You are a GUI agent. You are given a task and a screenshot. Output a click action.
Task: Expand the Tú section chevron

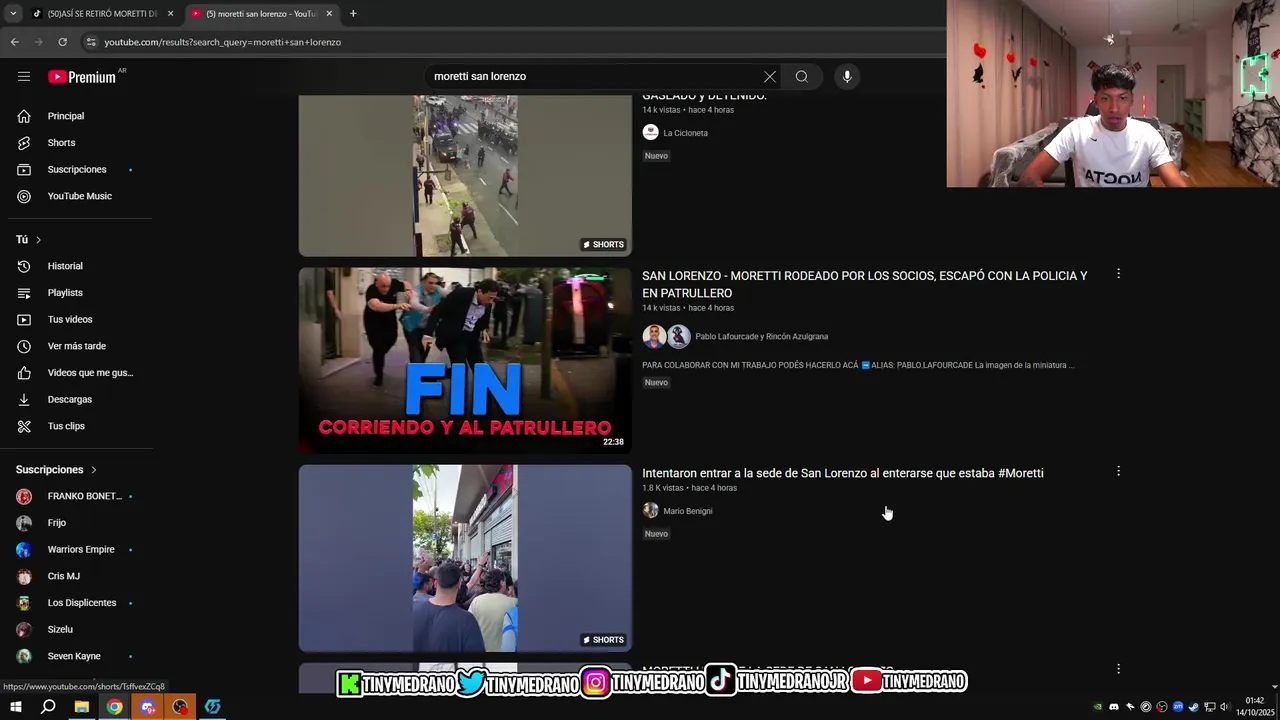click(x=38, y=240)
